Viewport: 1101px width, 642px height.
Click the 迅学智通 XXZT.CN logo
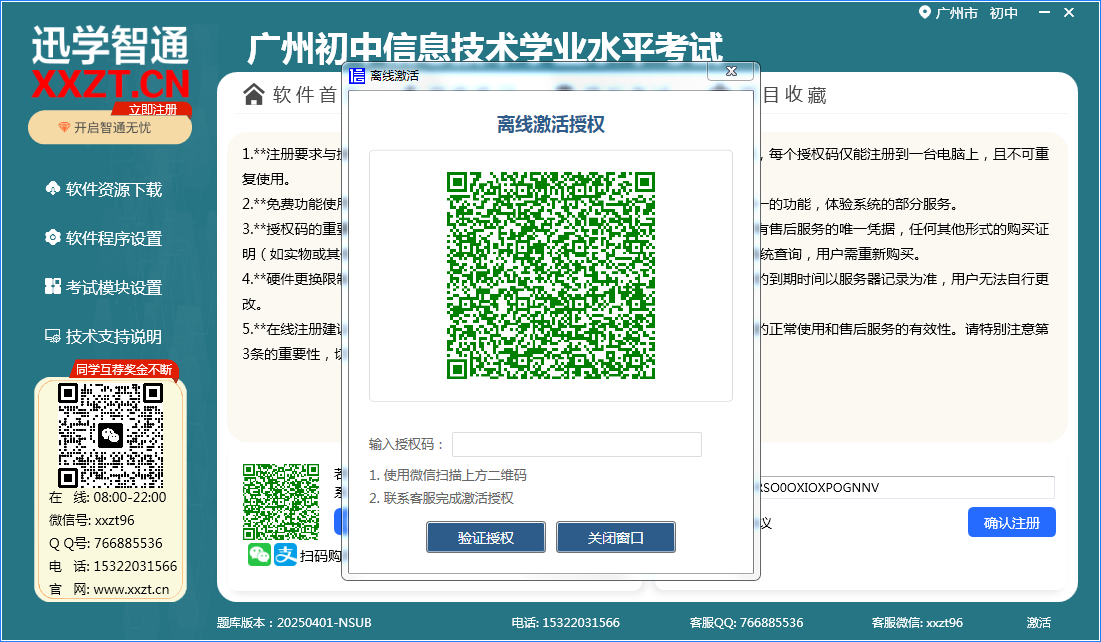tap(111, 64)
